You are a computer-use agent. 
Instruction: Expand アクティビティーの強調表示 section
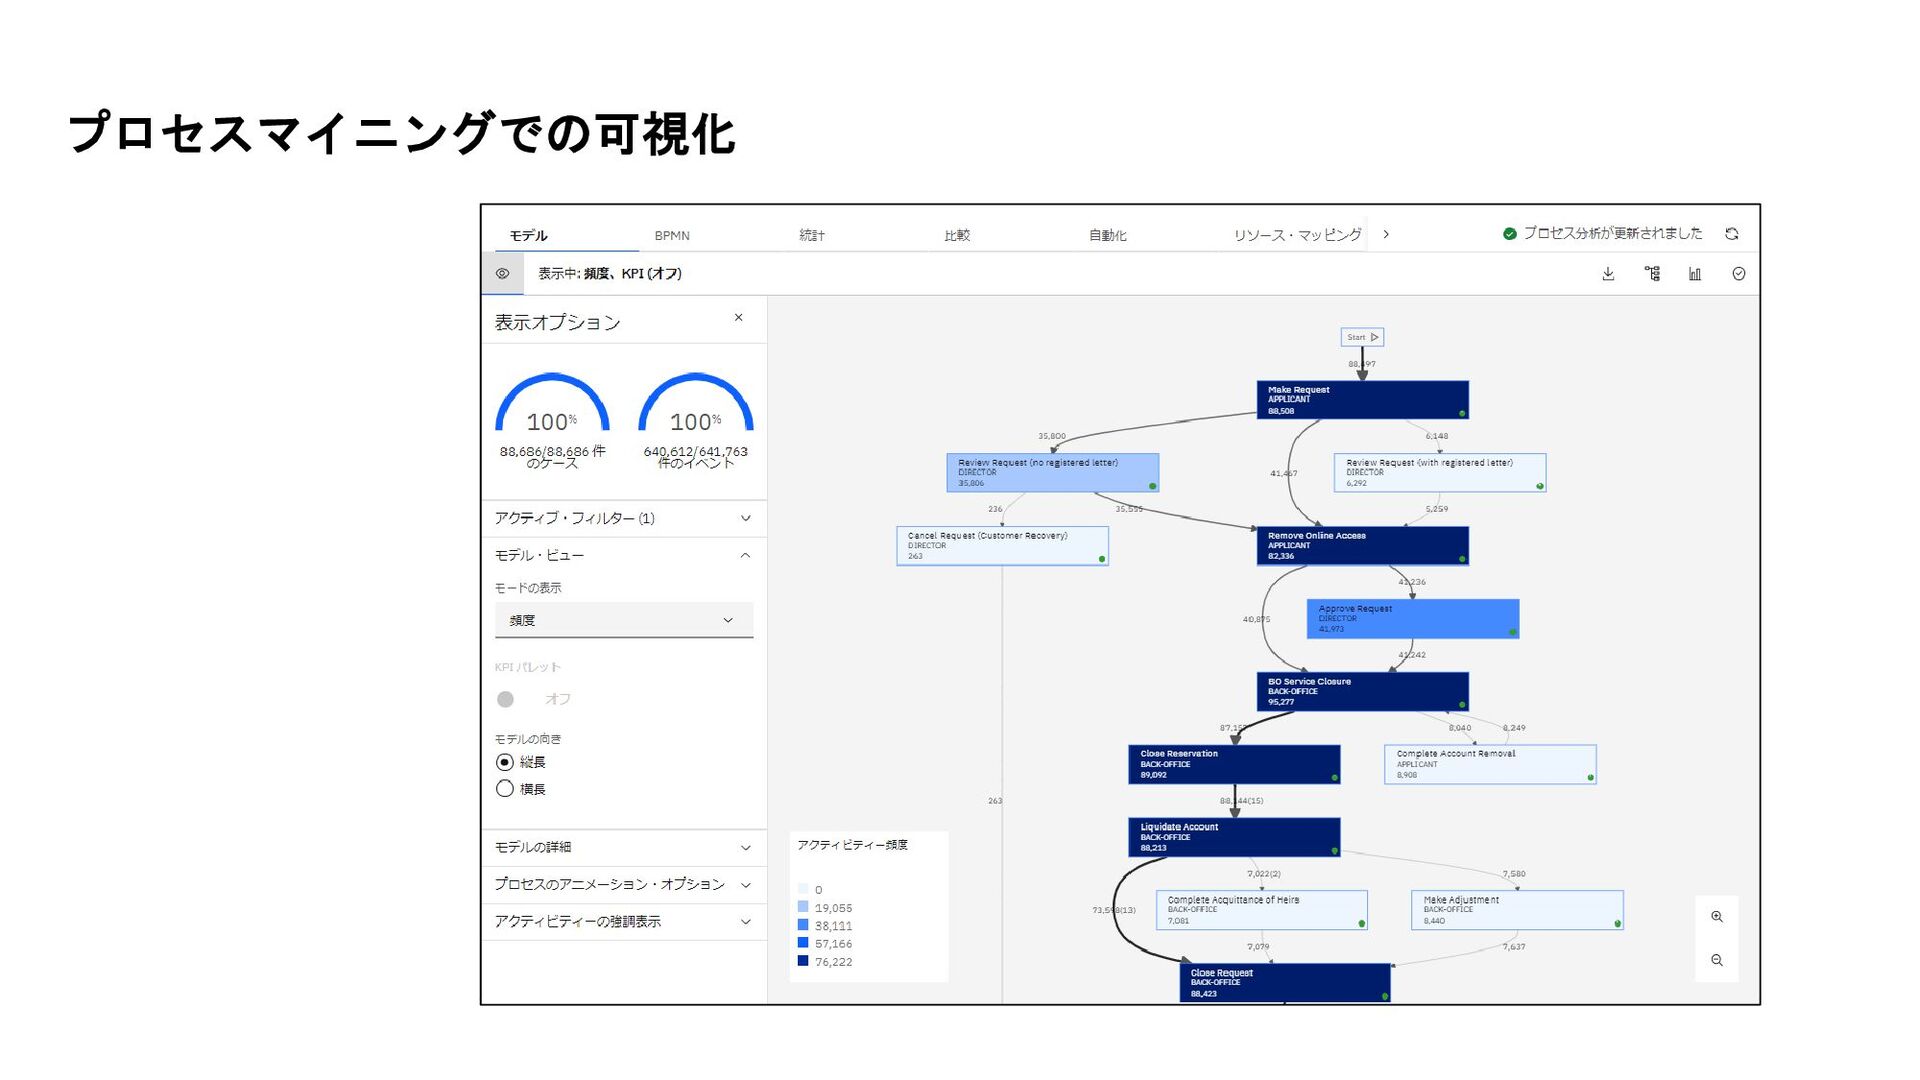pos(624,922)
